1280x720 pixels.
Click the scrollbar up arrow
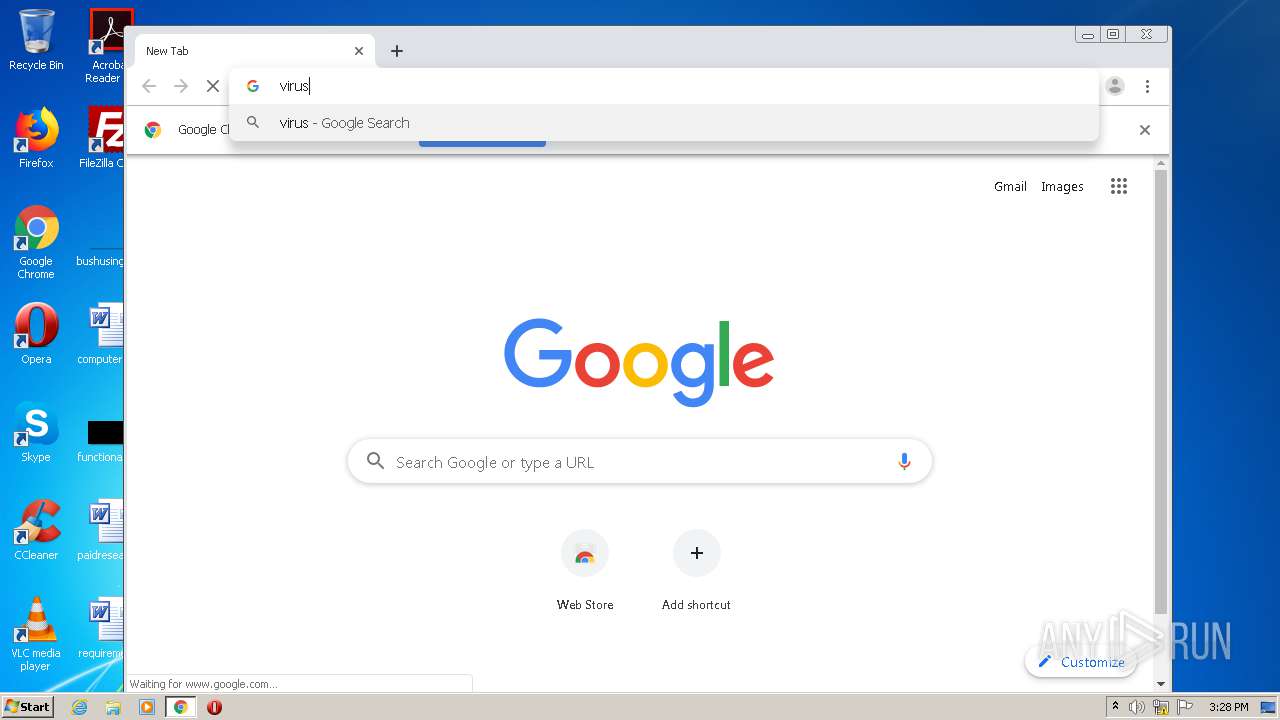1161,164
